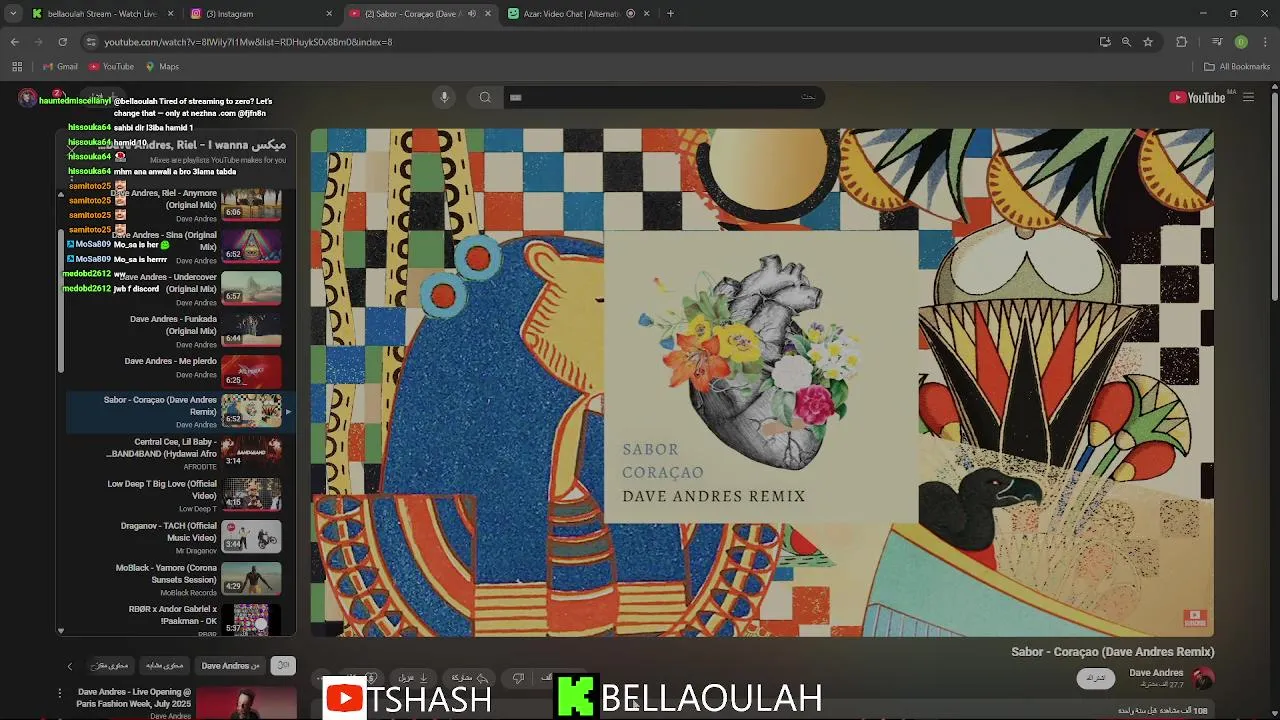This screenshot has width=1280, height=720.
Task: Open the apps grid in bookmarks bar
Action: 17,67
